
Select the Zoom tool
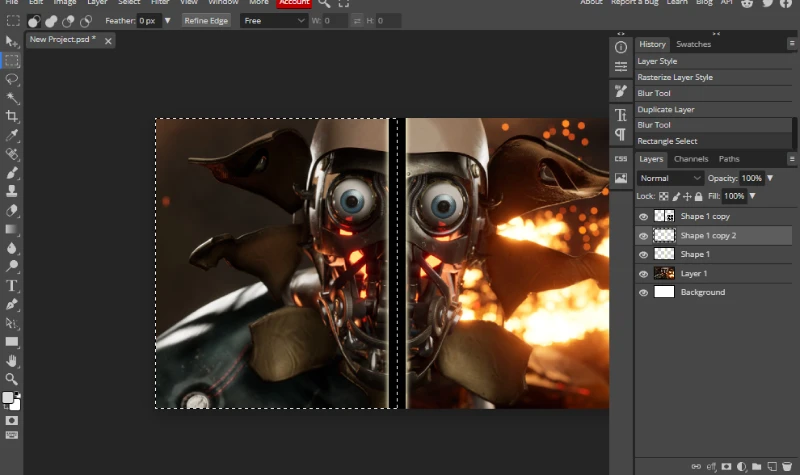tap(12, 379)
